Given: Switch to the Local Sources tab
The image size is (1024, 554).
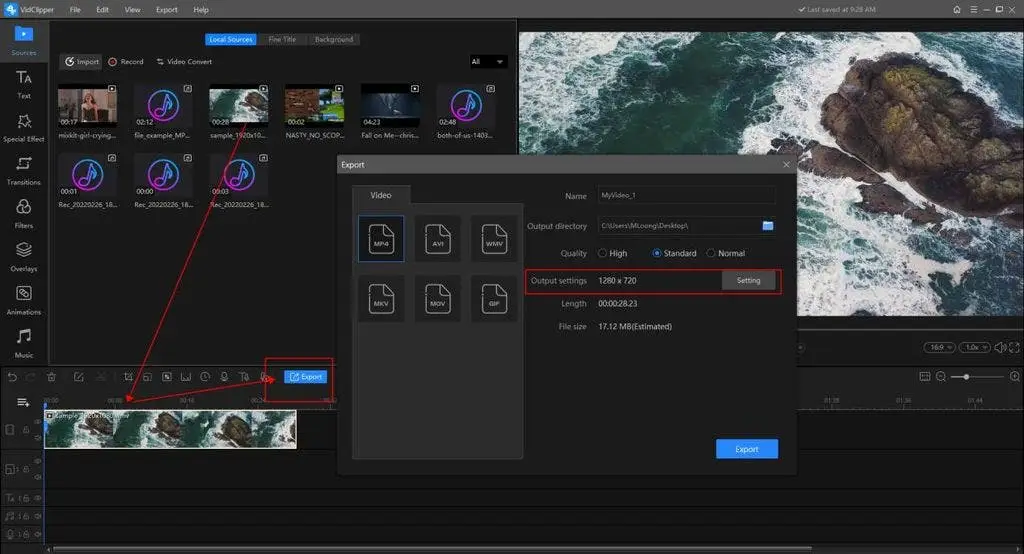Looking at the screenshot, I should click(231, 39).
